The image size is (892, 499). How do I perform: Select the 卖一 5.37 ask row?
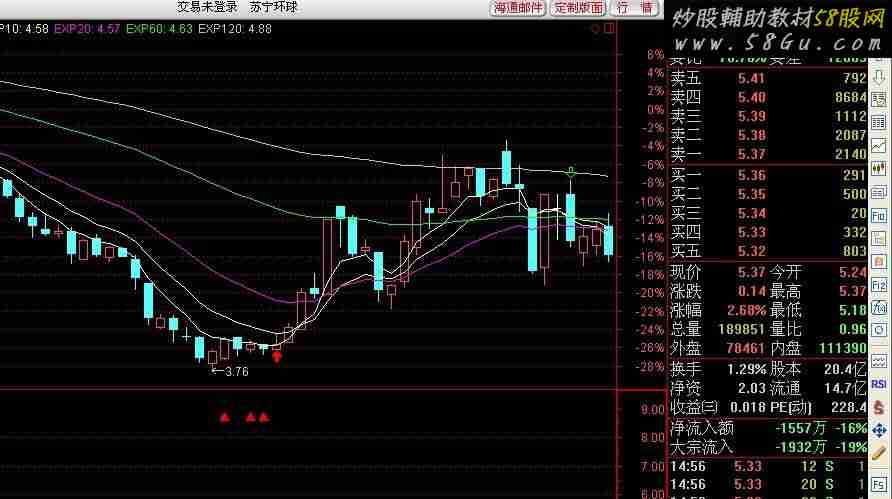pyautogui.click(x=768, y=154)
